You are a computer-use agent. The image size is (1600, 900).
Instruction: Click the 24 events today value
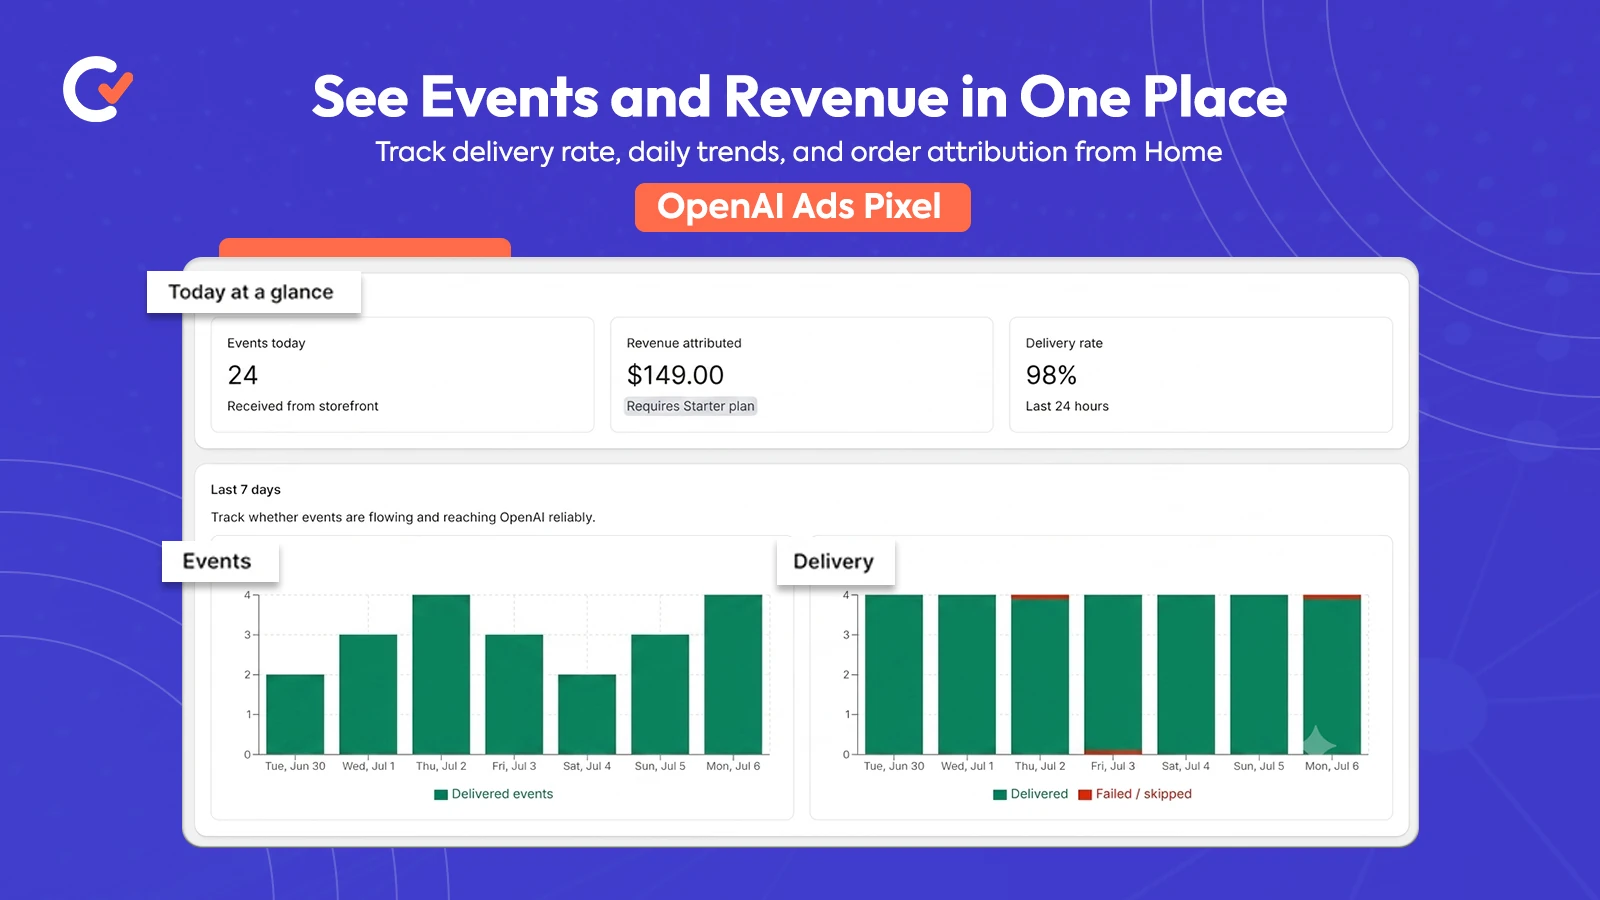click(x=243, y=375)
